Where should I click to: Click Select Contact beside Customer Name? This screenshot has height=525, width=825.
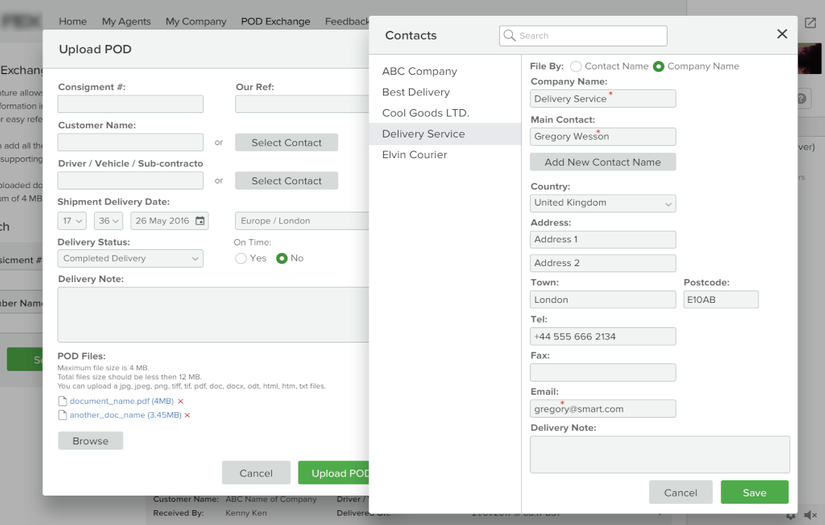tap(287, 143)
